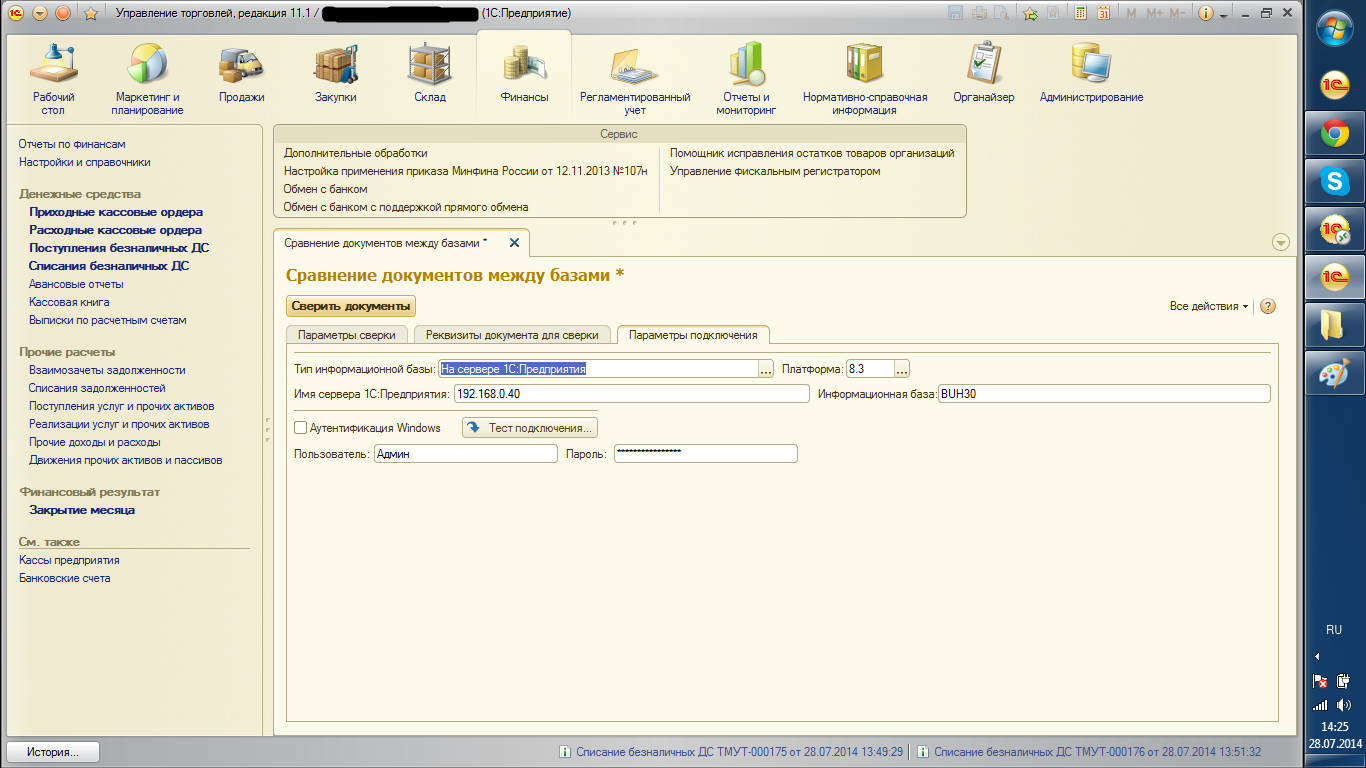Open the calendar icon in title bar

pyautogui.click(x=1103, y=14)
